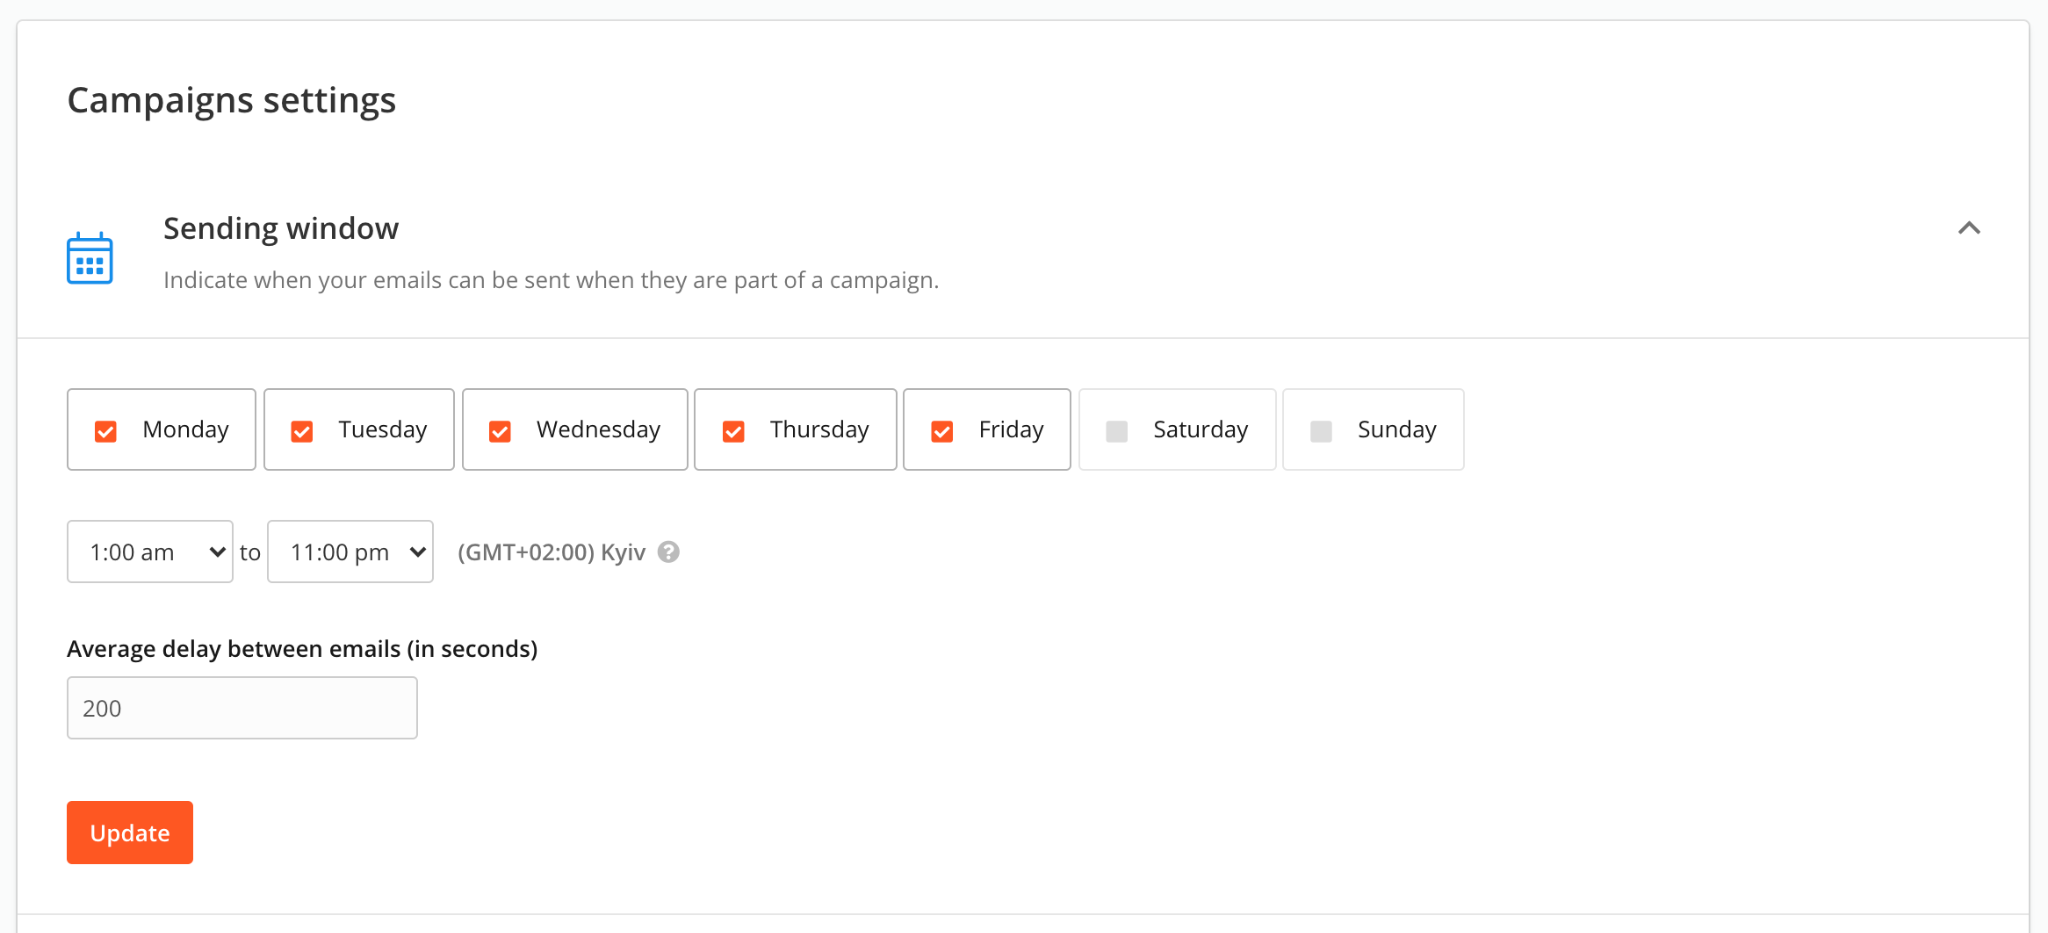
Task: Uncheck the Monday checkbox
Action: 106,431
